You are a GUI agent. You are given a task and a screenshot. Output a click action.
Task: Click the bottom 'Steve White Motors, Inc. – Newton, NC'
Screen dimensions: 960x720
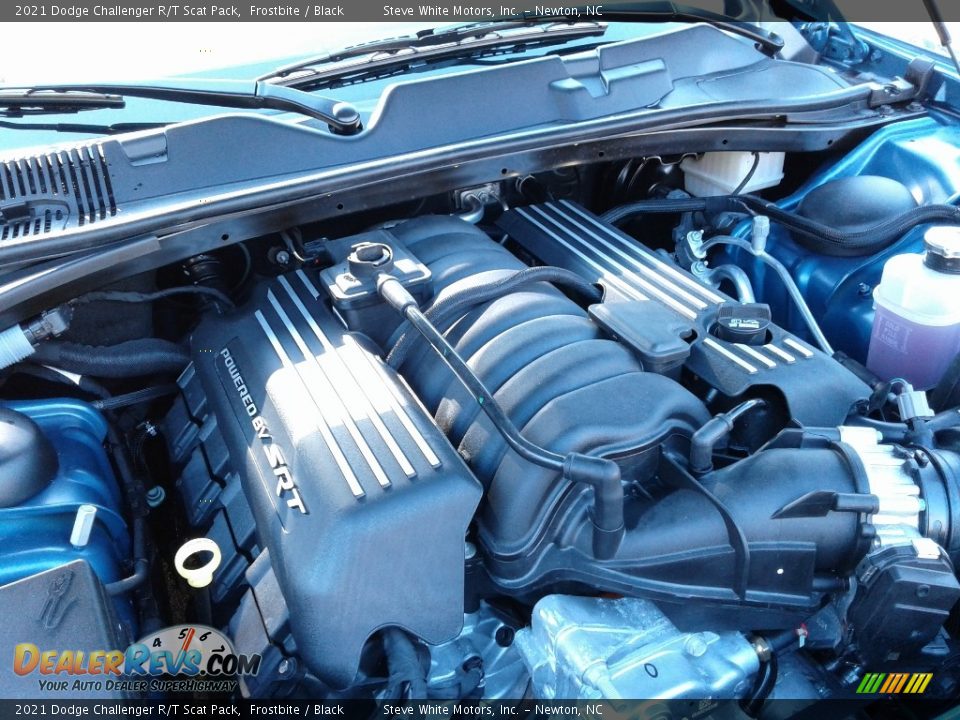(493, 710)
